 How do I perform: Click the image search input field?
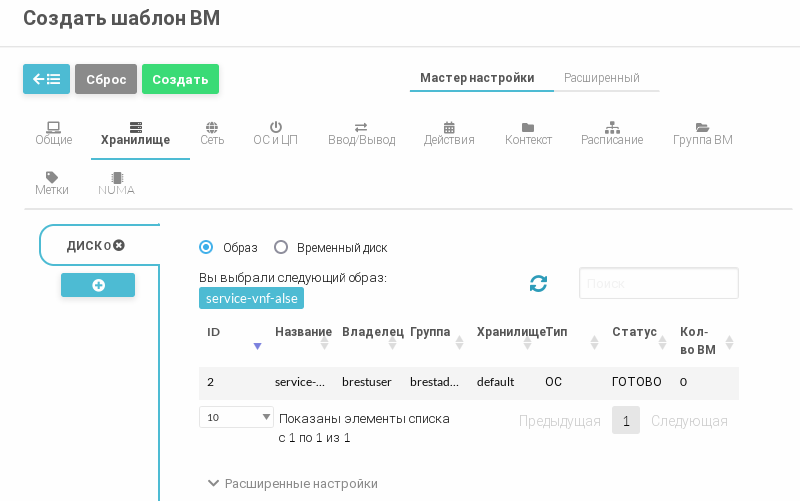pos(658,283)
